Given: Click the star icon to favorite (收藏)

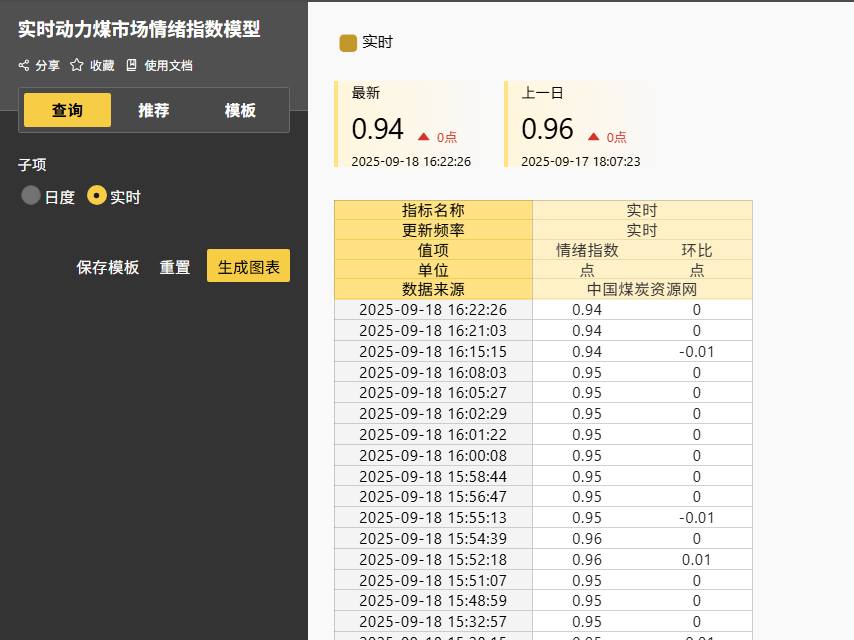Looking at the screenshot, I should (77, 66).
